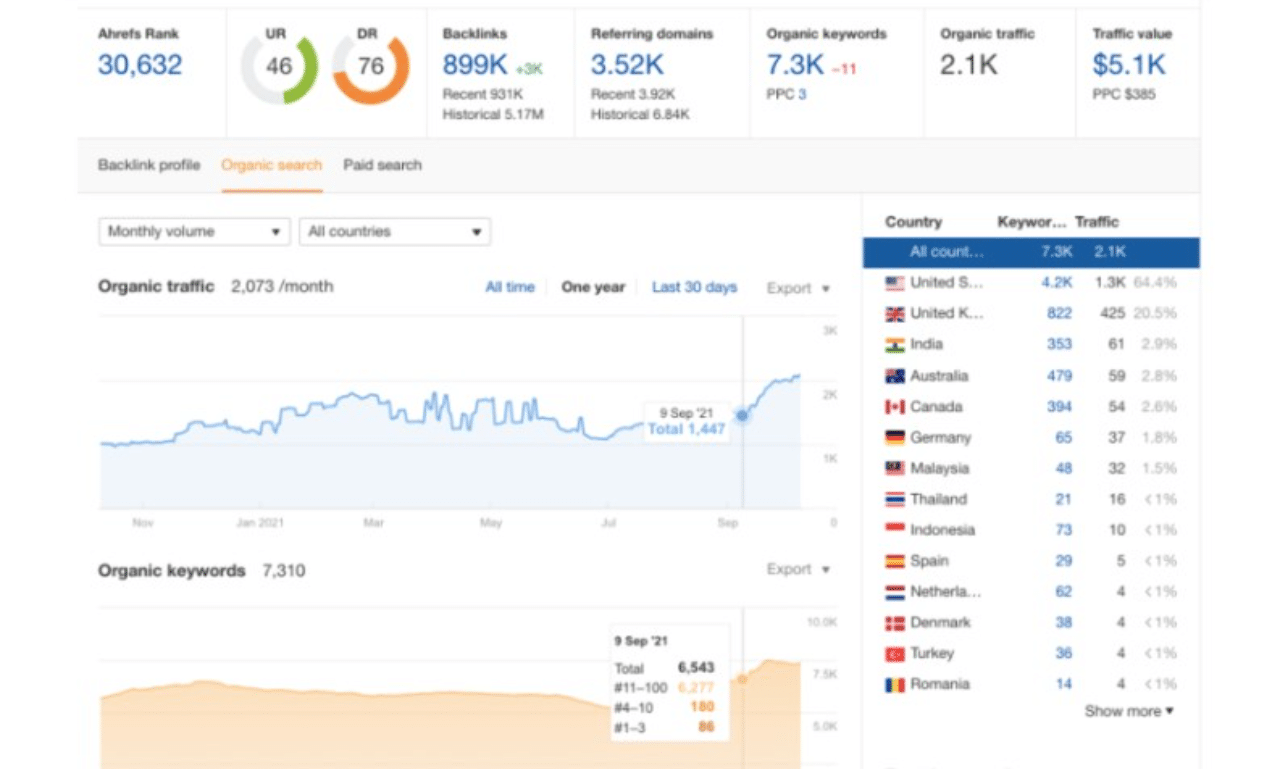Viewport: 1280px width, 769px height.
Task: Select the All time range
Action: [x=510, y=287]
